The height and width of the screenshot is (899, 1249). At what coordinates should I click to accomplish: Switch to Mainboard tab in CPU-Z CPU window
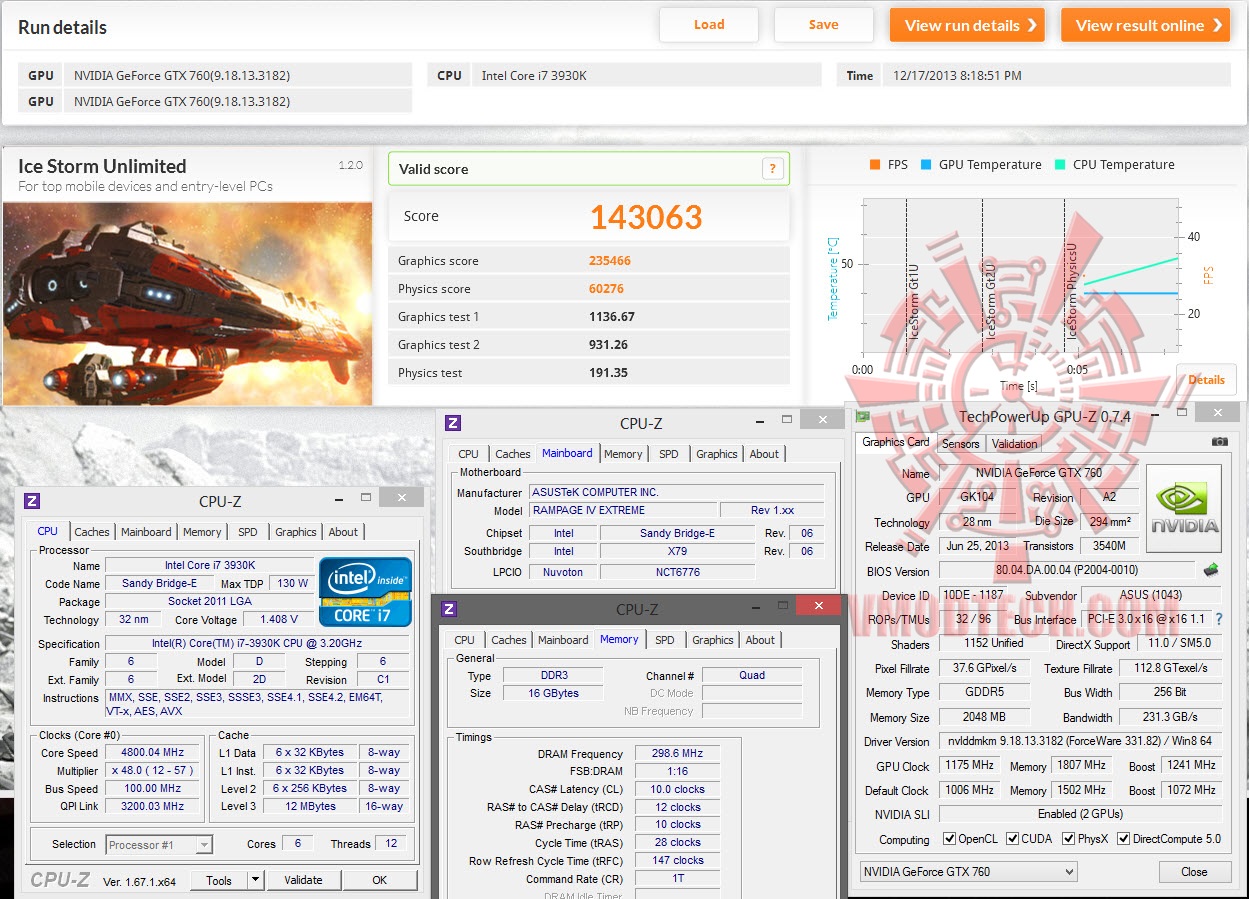click(146, 532)
